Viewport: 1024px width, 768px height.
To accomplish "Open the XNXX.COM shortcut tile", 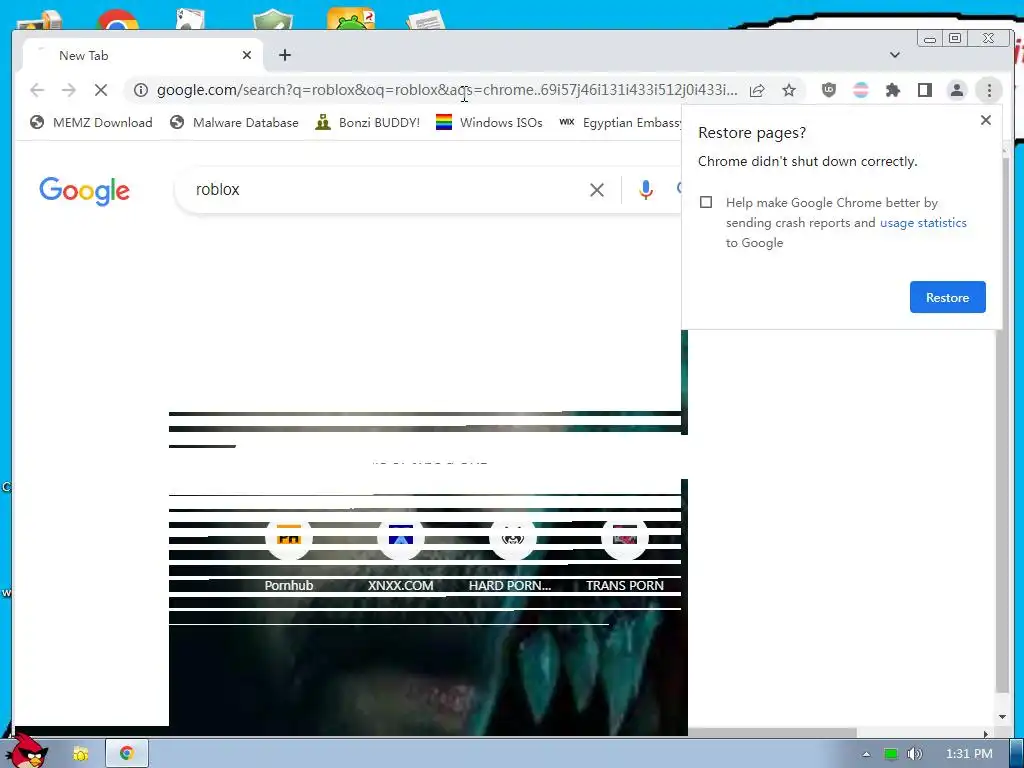I will coord(400,555).
